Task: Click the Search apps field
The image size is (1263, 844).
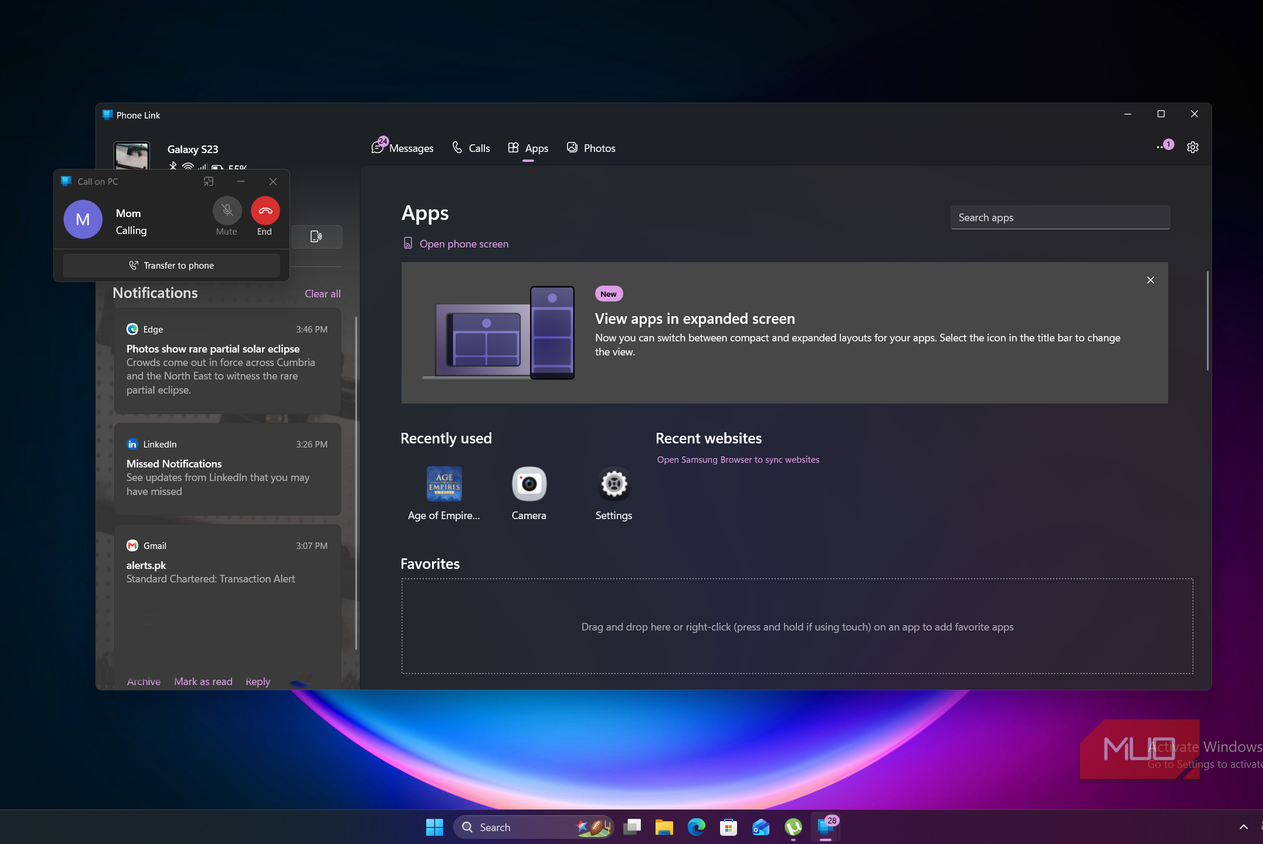Action: tap(1060, 217)
